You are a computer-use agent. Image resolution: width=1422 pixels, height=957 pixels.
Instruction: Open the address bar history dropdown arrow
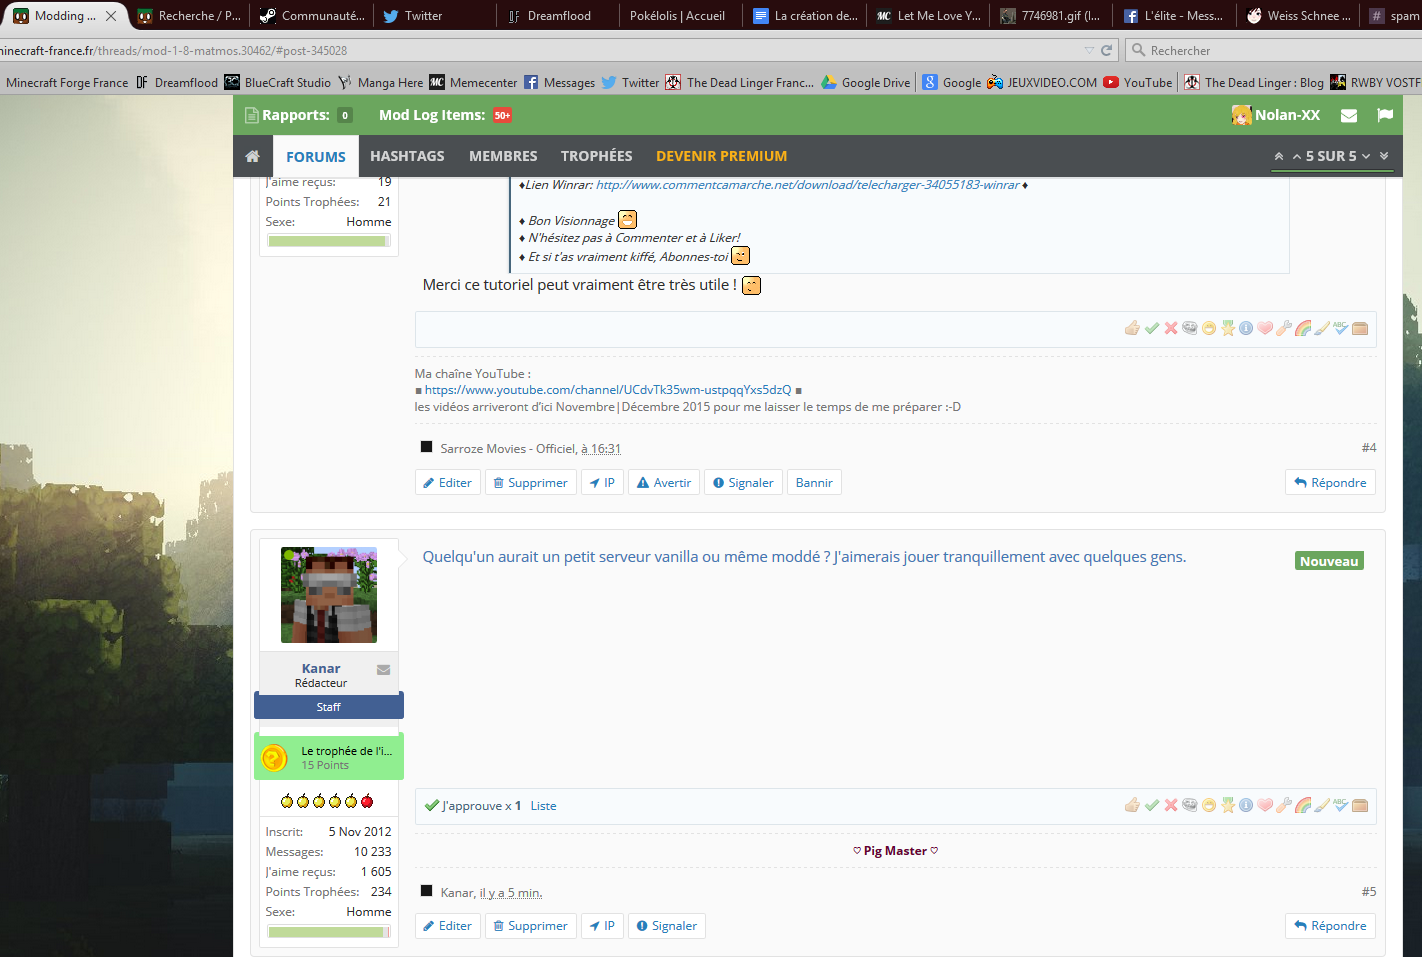[x=1089, y=50]
